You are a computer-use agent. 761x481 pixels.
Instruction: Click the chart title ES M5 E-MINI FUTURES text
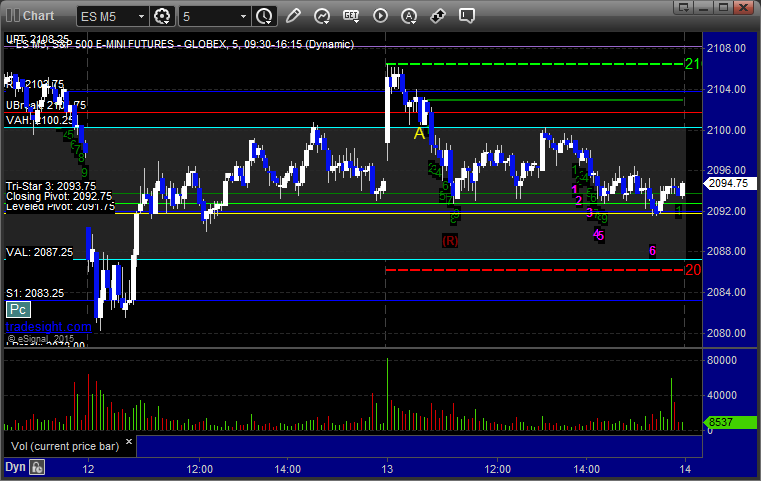pos(184,44)
